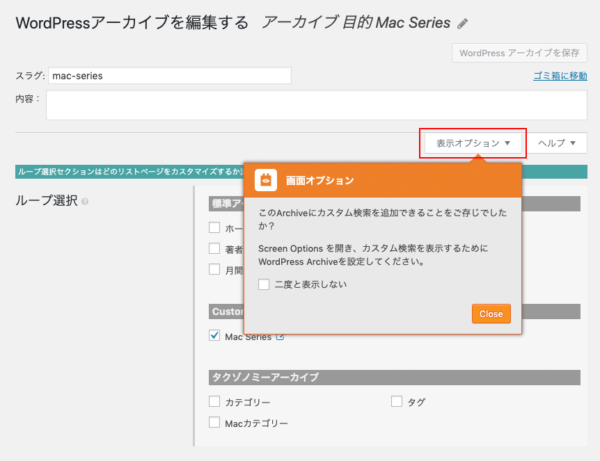The width and height of the screenshot is (600, 461).
Task: Expand the ヘルプ dropdown
Action: (557, 143)
